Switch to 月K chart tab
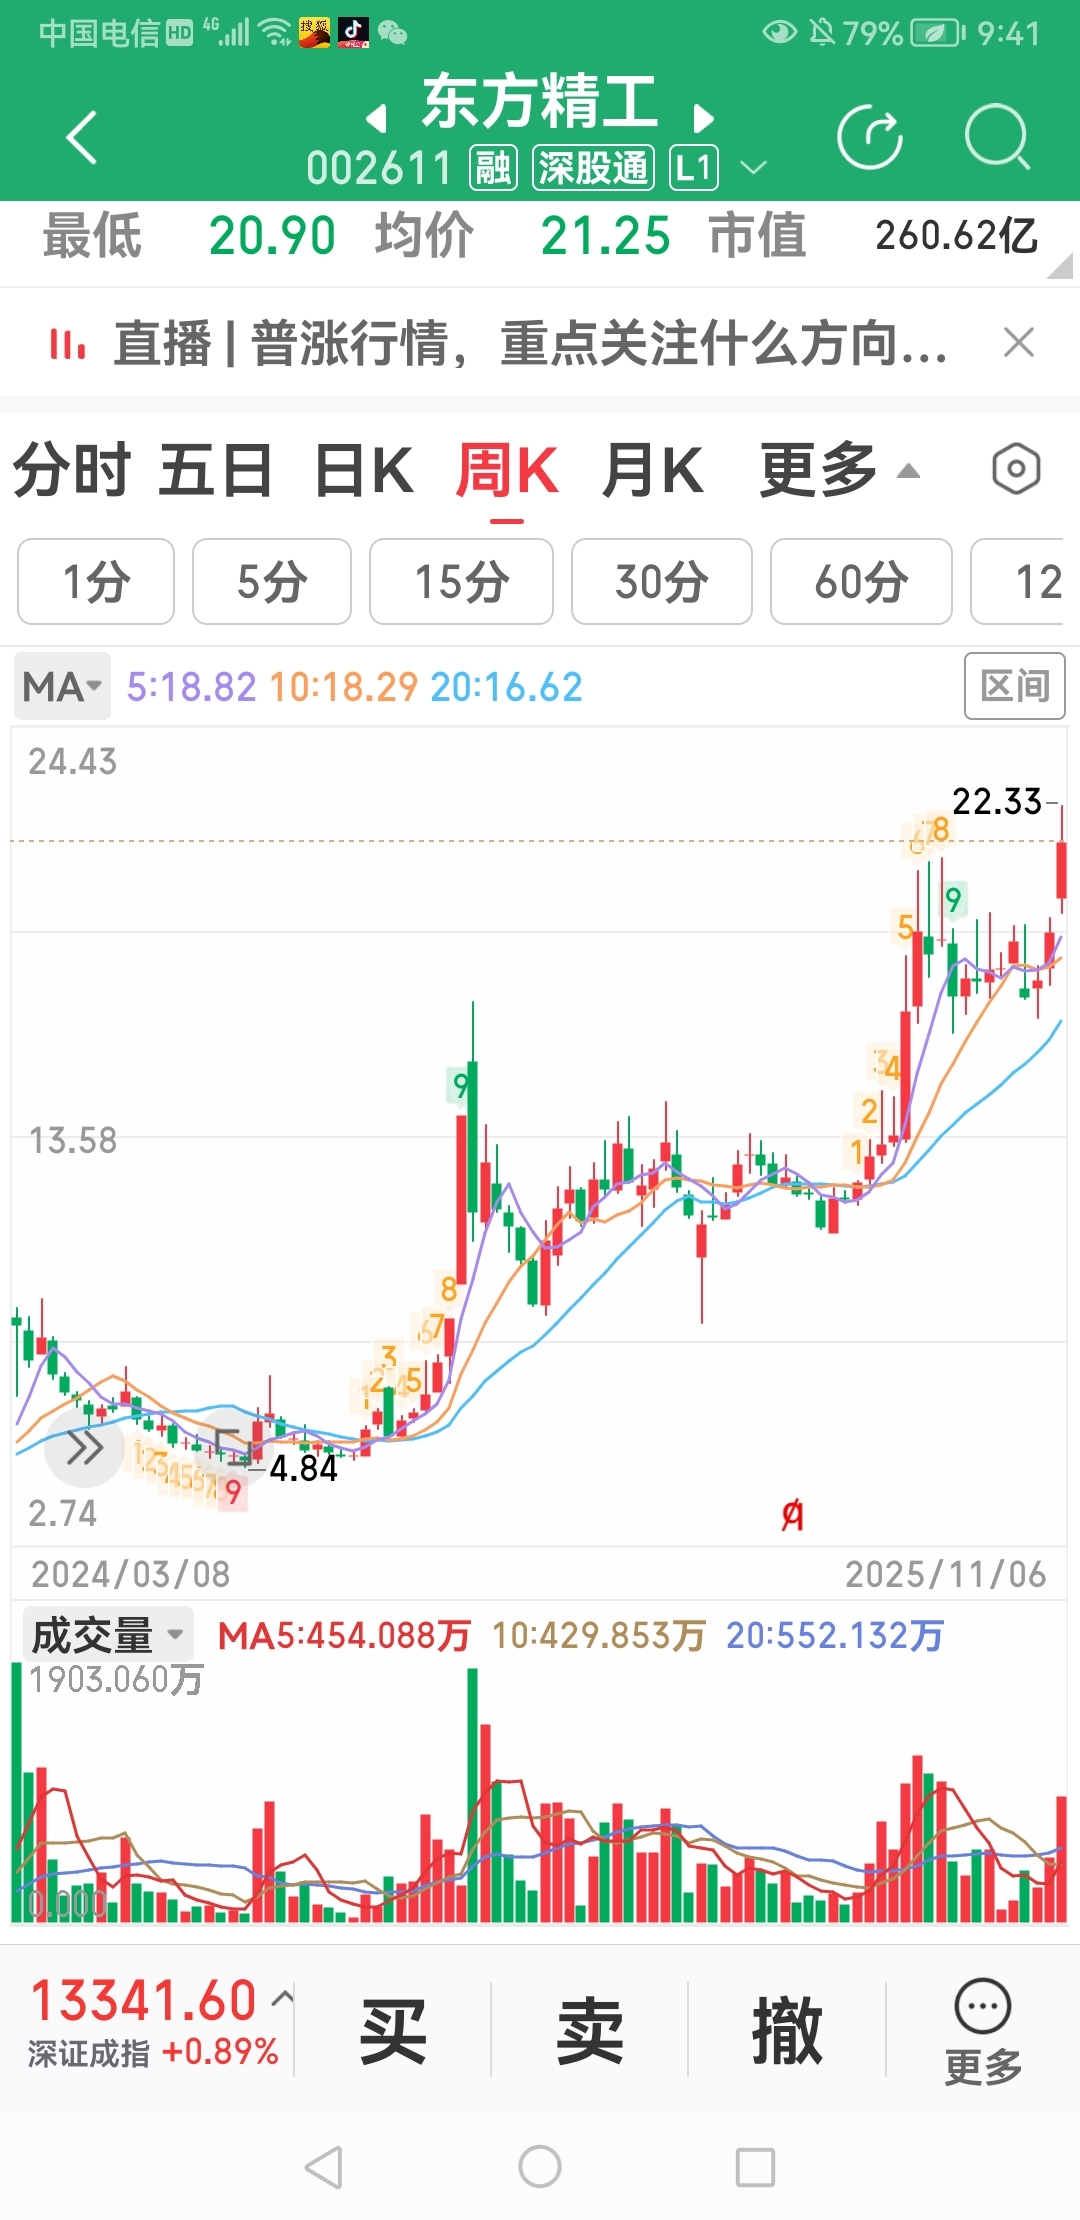Image resolution: width=1080 pixels, height=2220 pixels. [x=653, y=470]
